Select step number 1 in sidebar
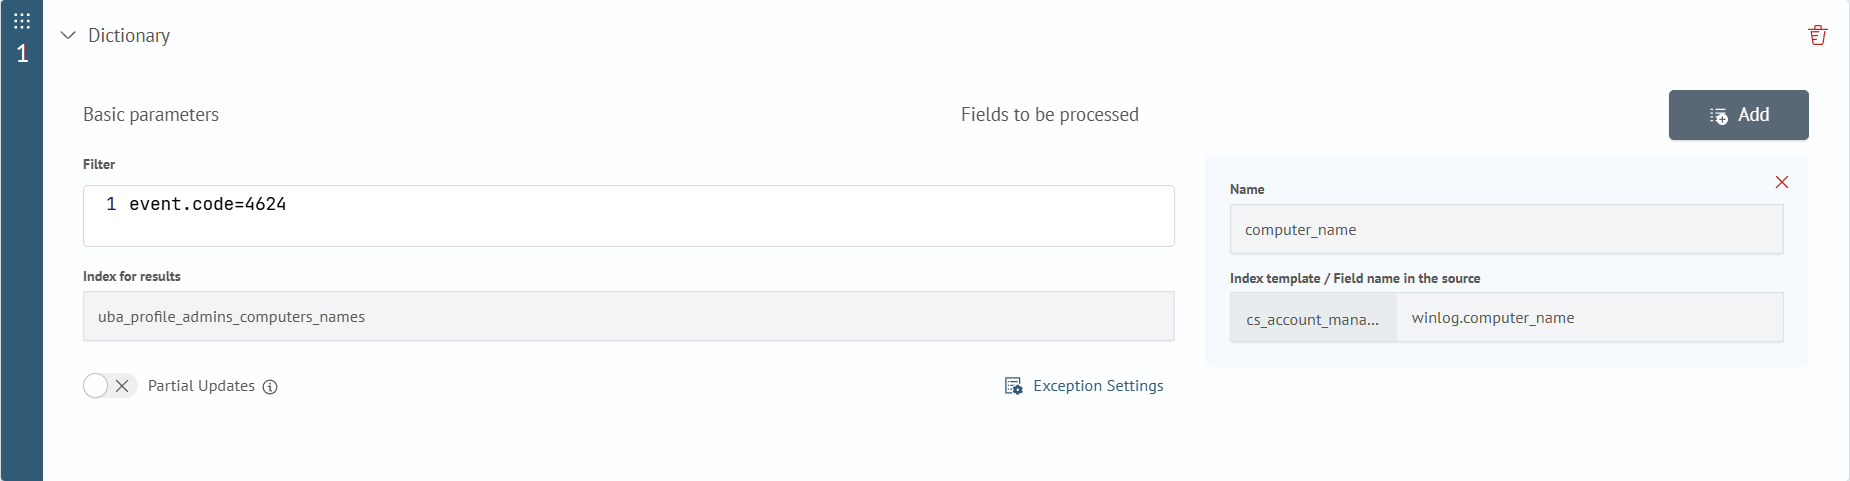 [x=22, y=54]
